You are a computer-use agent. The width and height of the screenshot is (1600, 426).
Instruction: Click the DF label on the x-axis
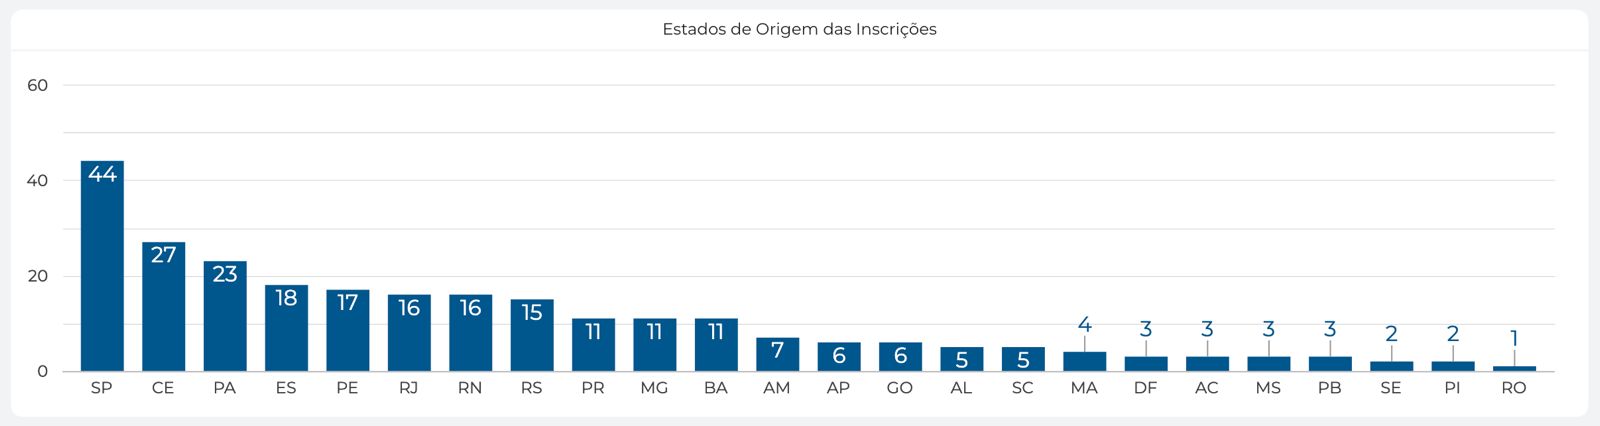(1145, 388)
